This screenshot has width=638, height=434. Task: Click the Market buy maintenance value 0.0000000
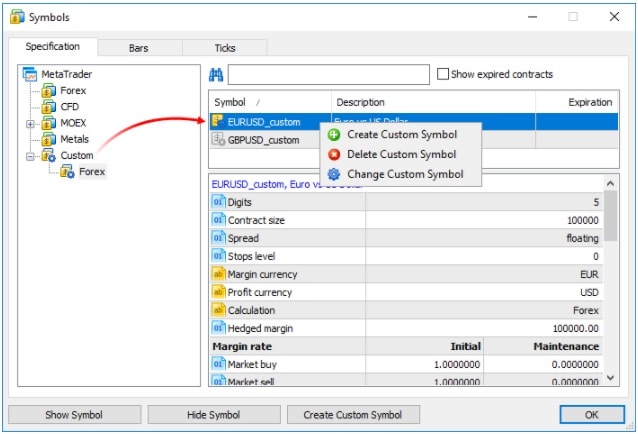tap(575, 364)
